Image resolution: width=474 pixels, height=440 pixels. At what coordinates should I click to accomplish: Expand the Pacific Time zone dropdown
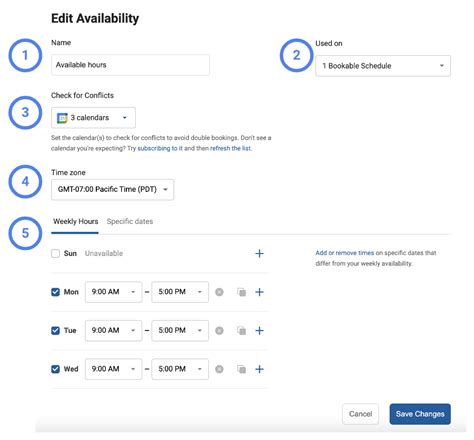112,190
